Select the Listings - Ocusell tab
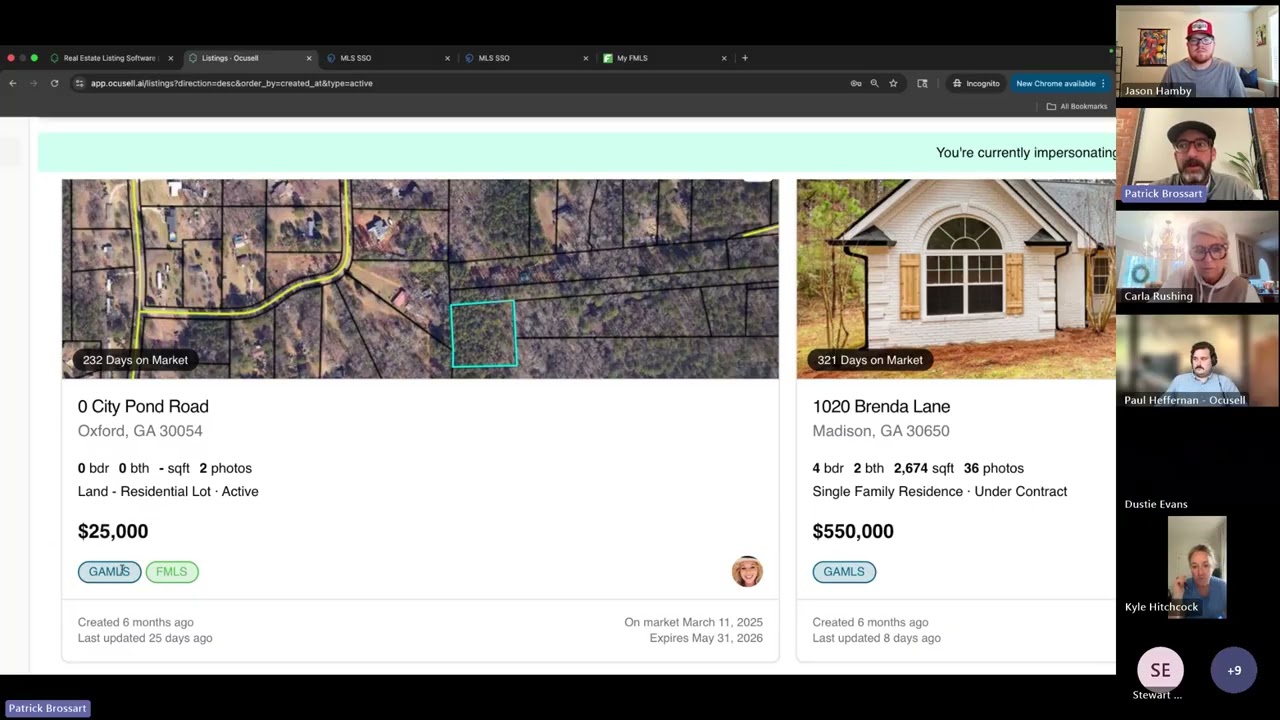This screenshot has height=720, width=1280. [248, 58]
